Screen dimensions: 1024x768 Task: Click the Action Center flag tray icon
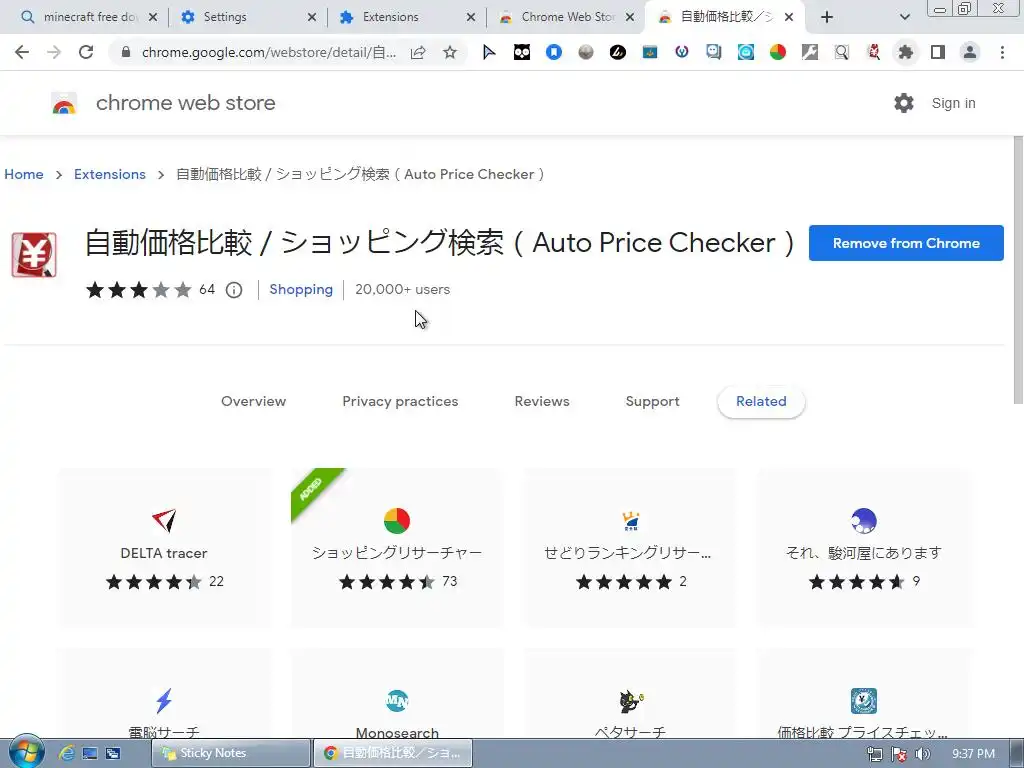click(x=899, y=754)
